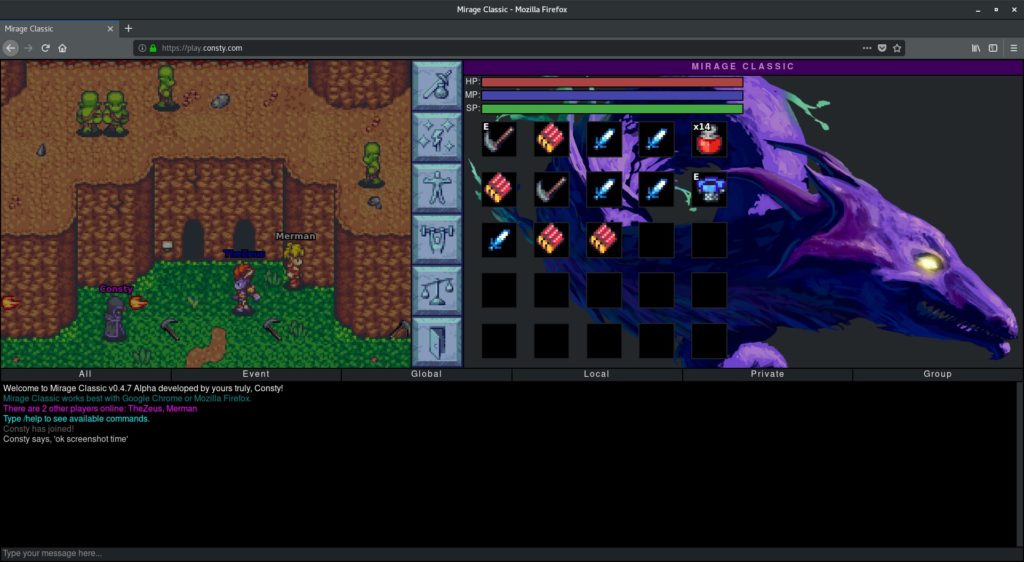Image resolution: width=1024 pixels, height=562 pixels.
Task: Select the x14 red potion item
Action: pyautogui.click(x=709, y=139)
